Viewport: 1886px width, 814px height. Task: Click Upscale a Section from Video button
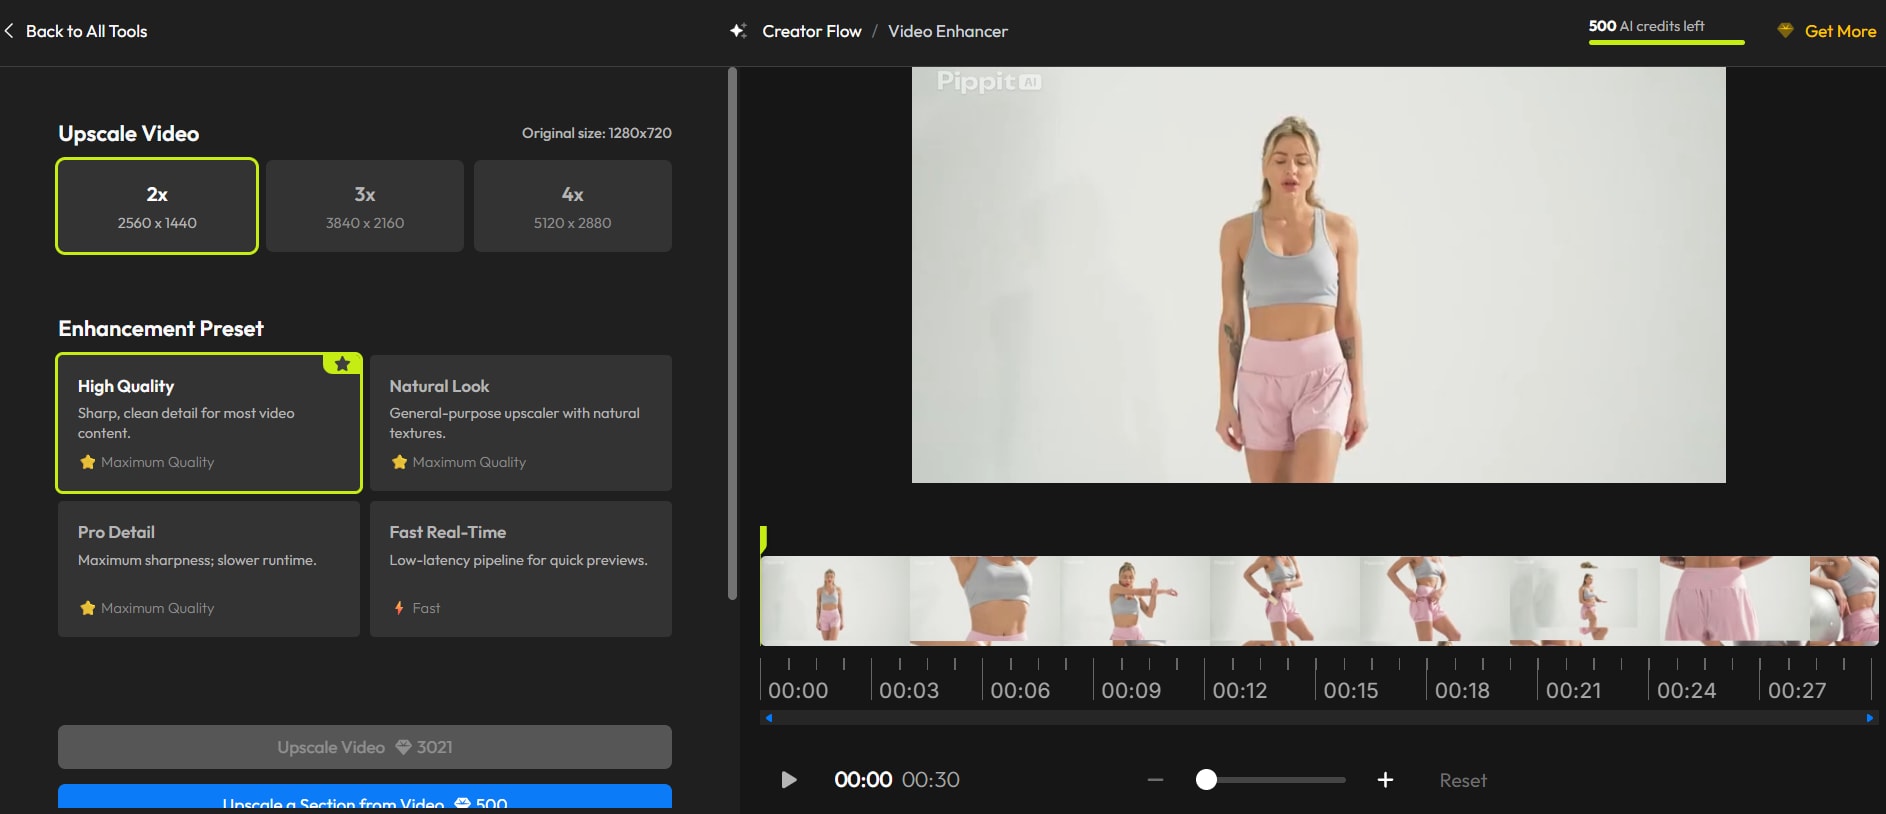coord(365,798)
